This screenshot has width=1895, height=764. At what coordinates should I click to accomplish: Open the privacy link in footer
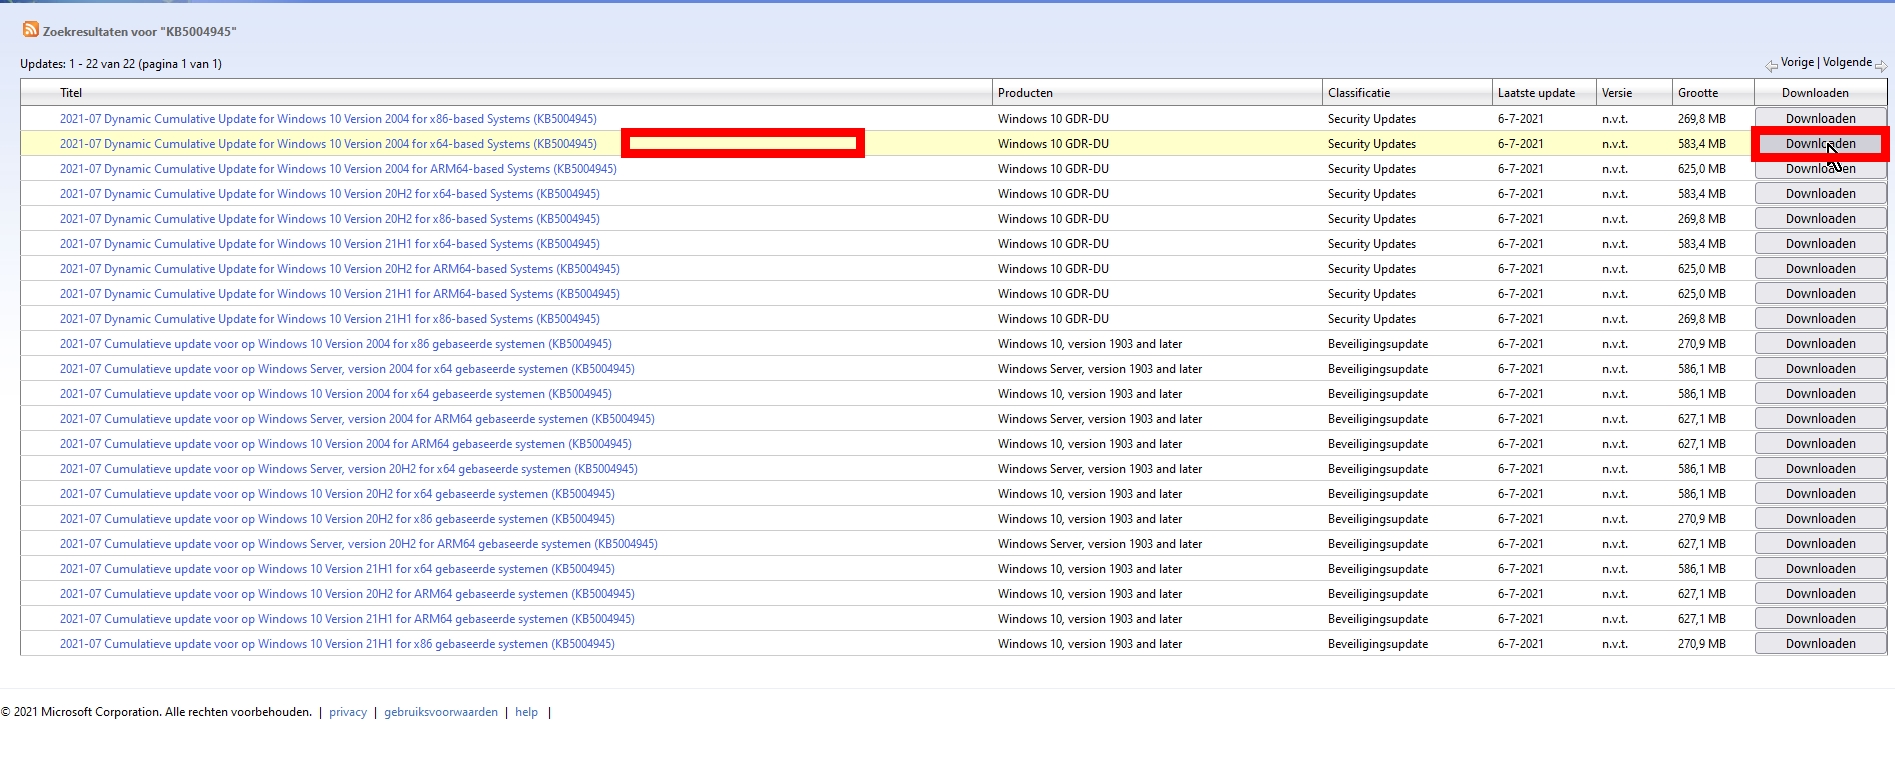coord(348,712)
